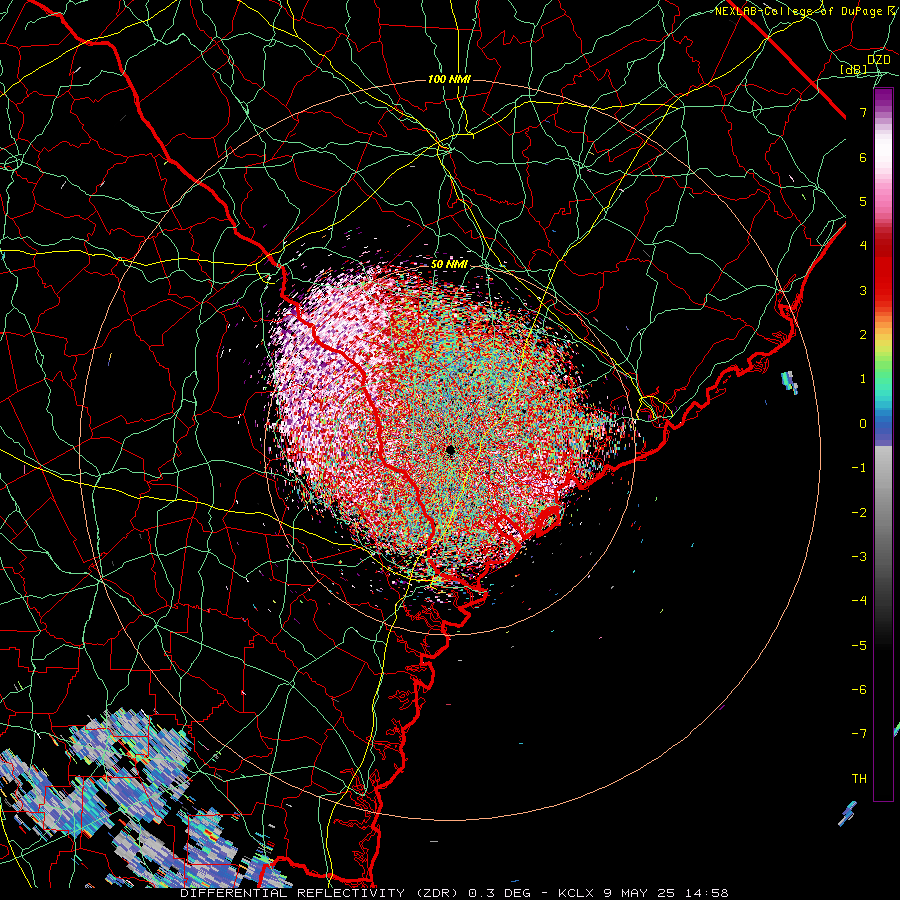Click the 5 value on color scale
900x900 pixels.
[863, 201]
